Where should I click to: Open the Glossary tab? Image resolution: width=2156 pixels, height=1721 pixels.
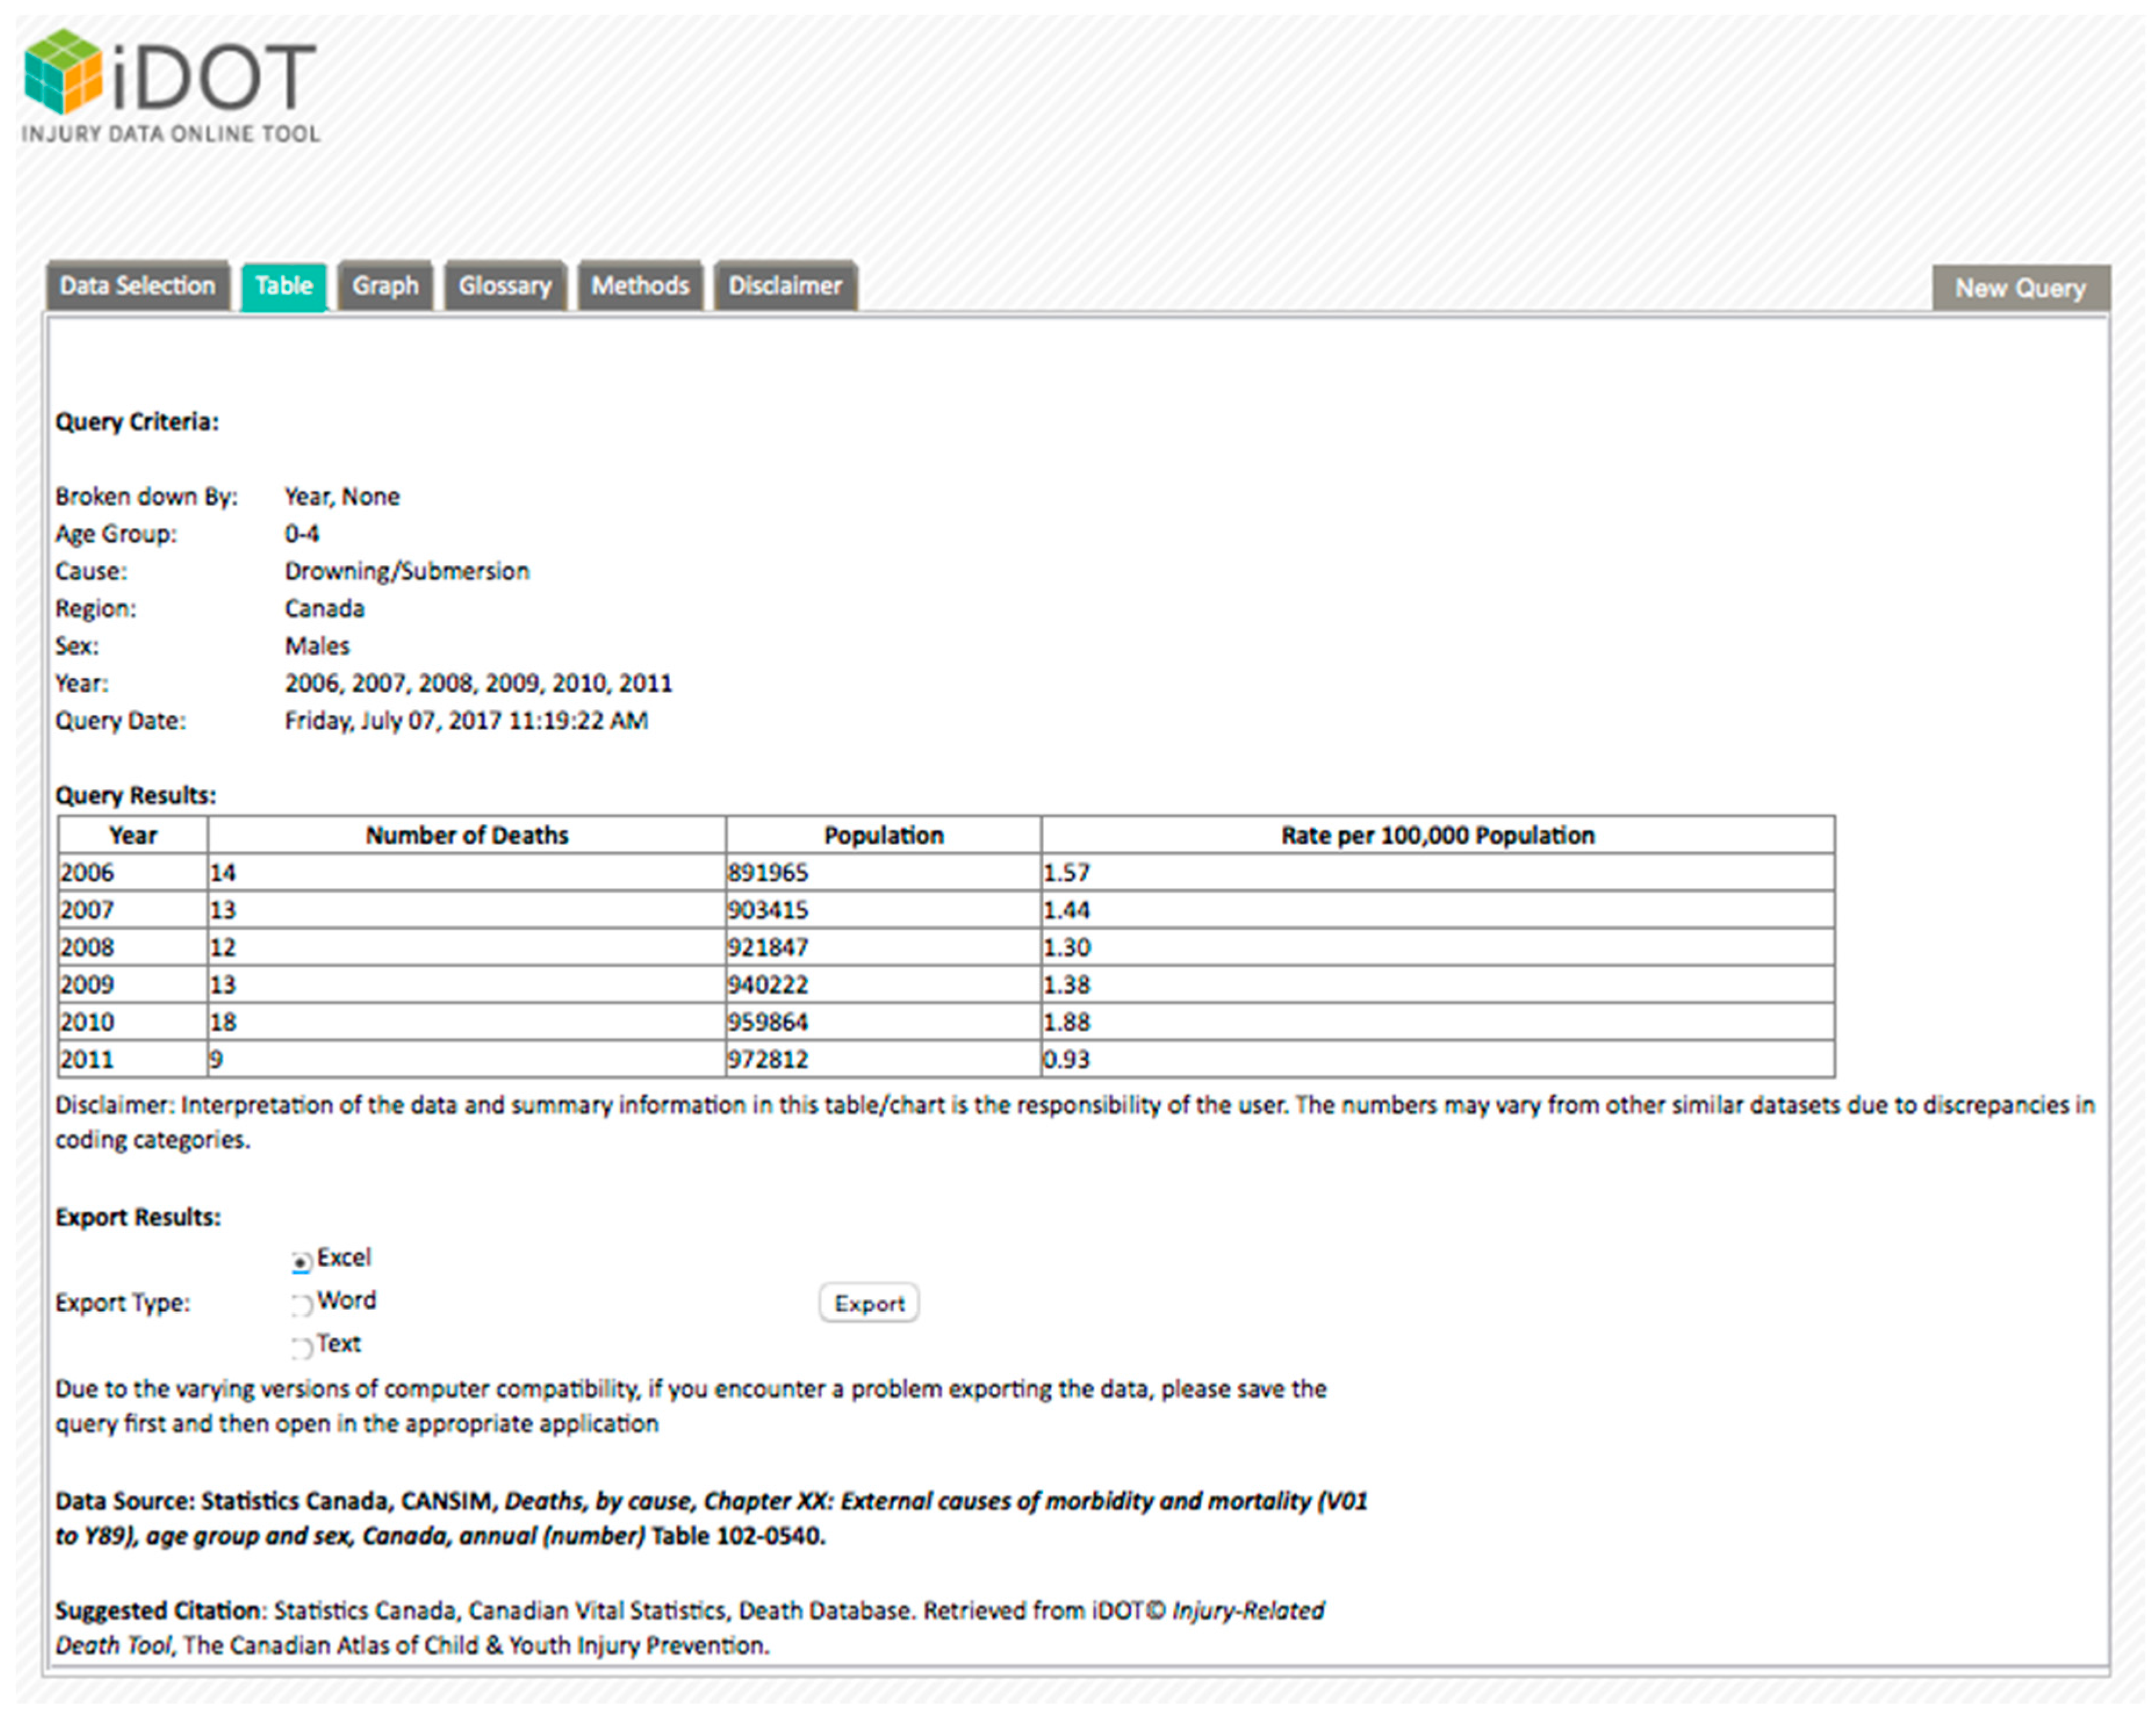pyautogui.click(x=505, y=286)
